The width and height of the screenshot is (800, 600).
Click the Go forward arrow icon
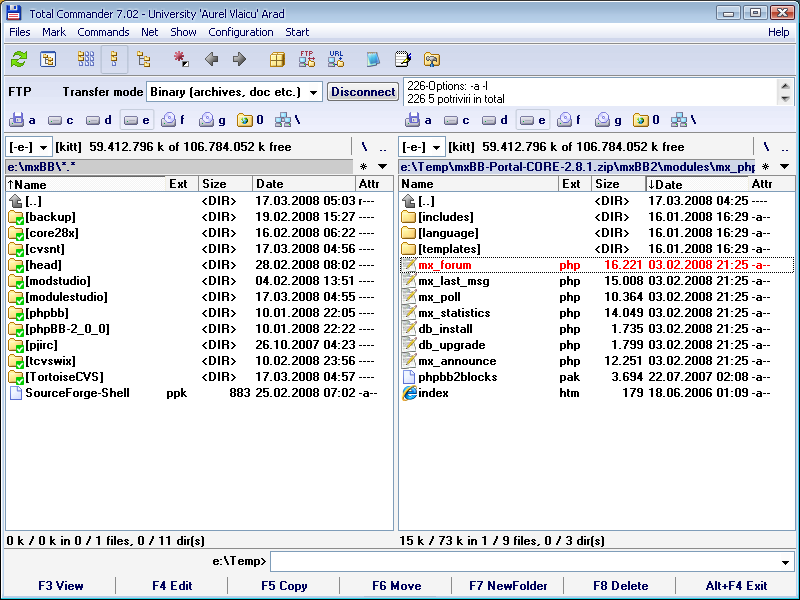[x=239, y=59]
